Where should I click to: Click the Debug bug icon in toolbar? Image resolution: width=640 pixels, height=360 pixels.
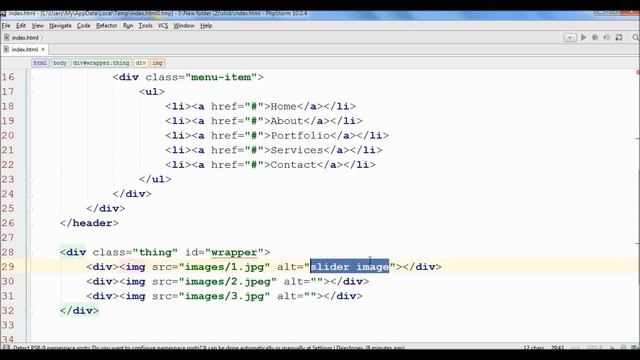coord(595,37)
